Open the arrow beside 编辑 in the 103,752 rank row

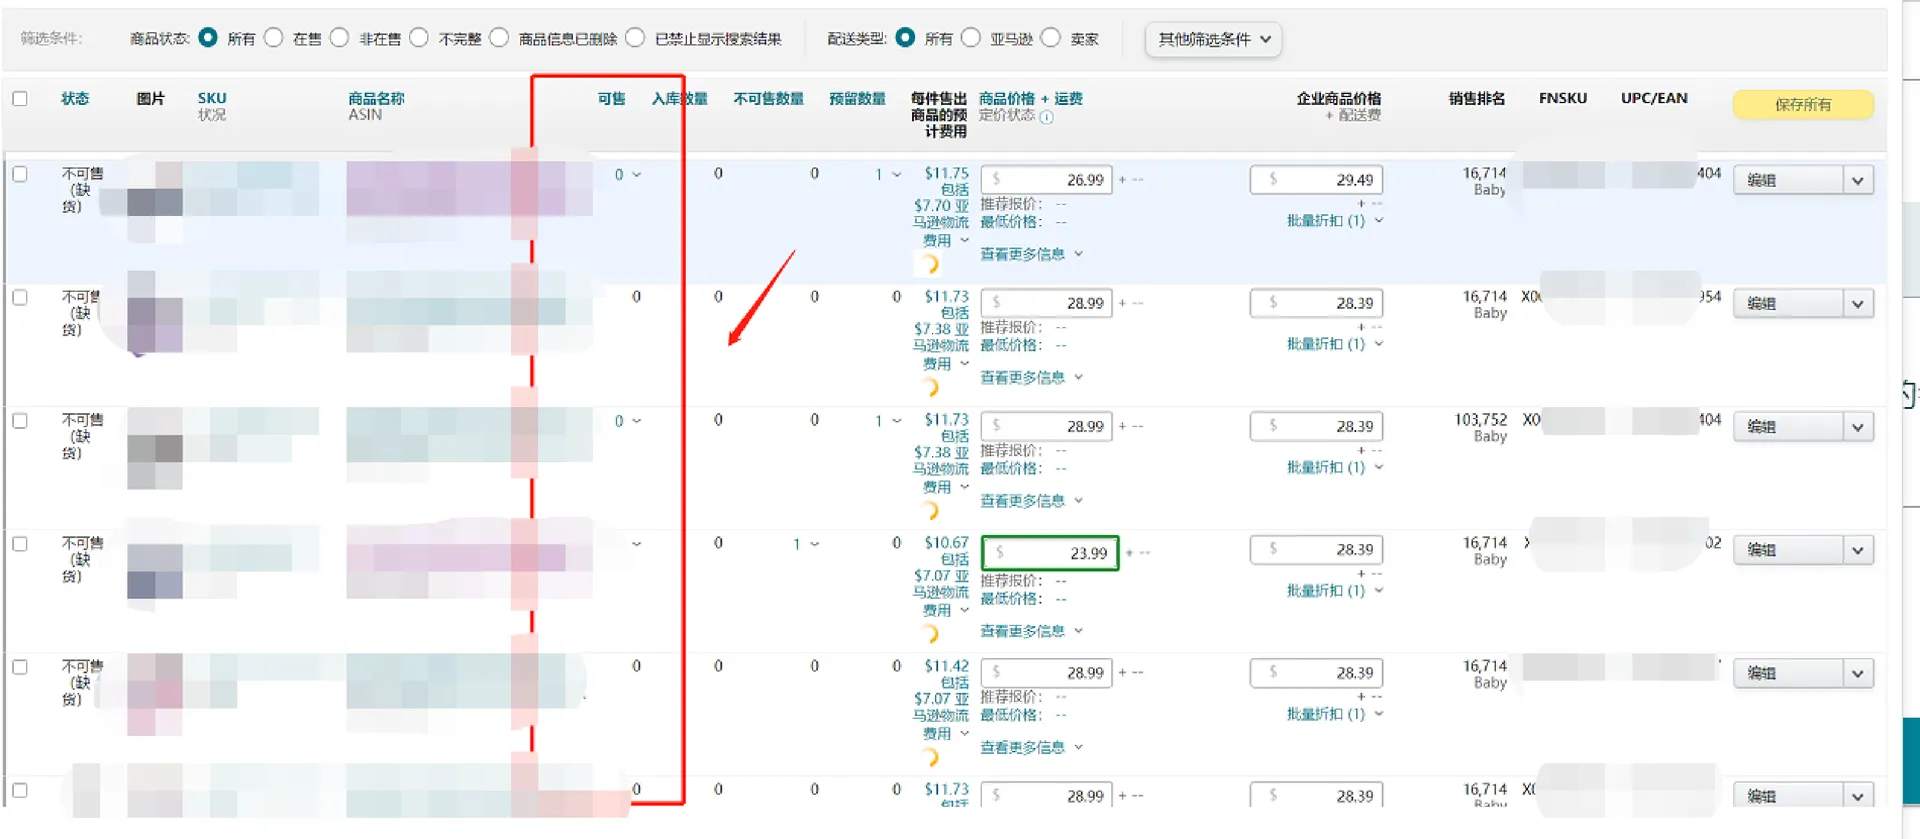coord(1858,427)
